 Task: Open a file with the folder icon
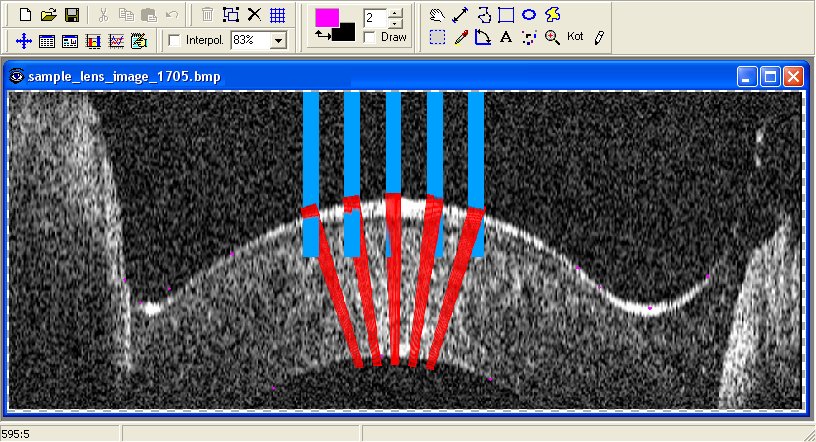tap(48, 15)
